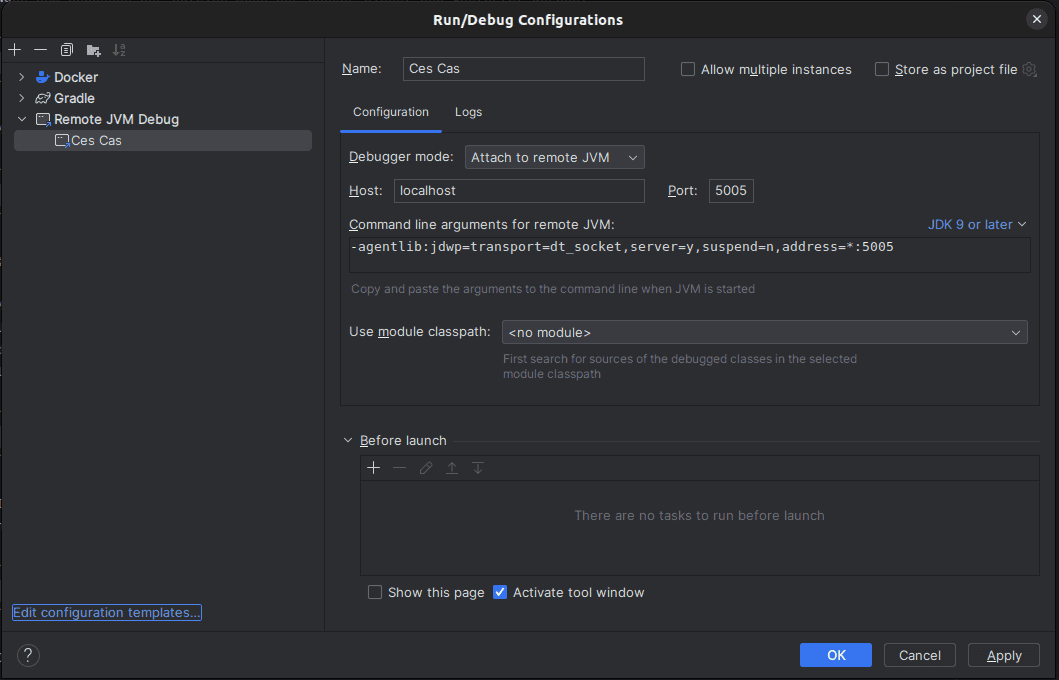The width and height of the screenshot is (1059, 680).
Task: Expand the Gradle tree node
Action: coord(22,98)
